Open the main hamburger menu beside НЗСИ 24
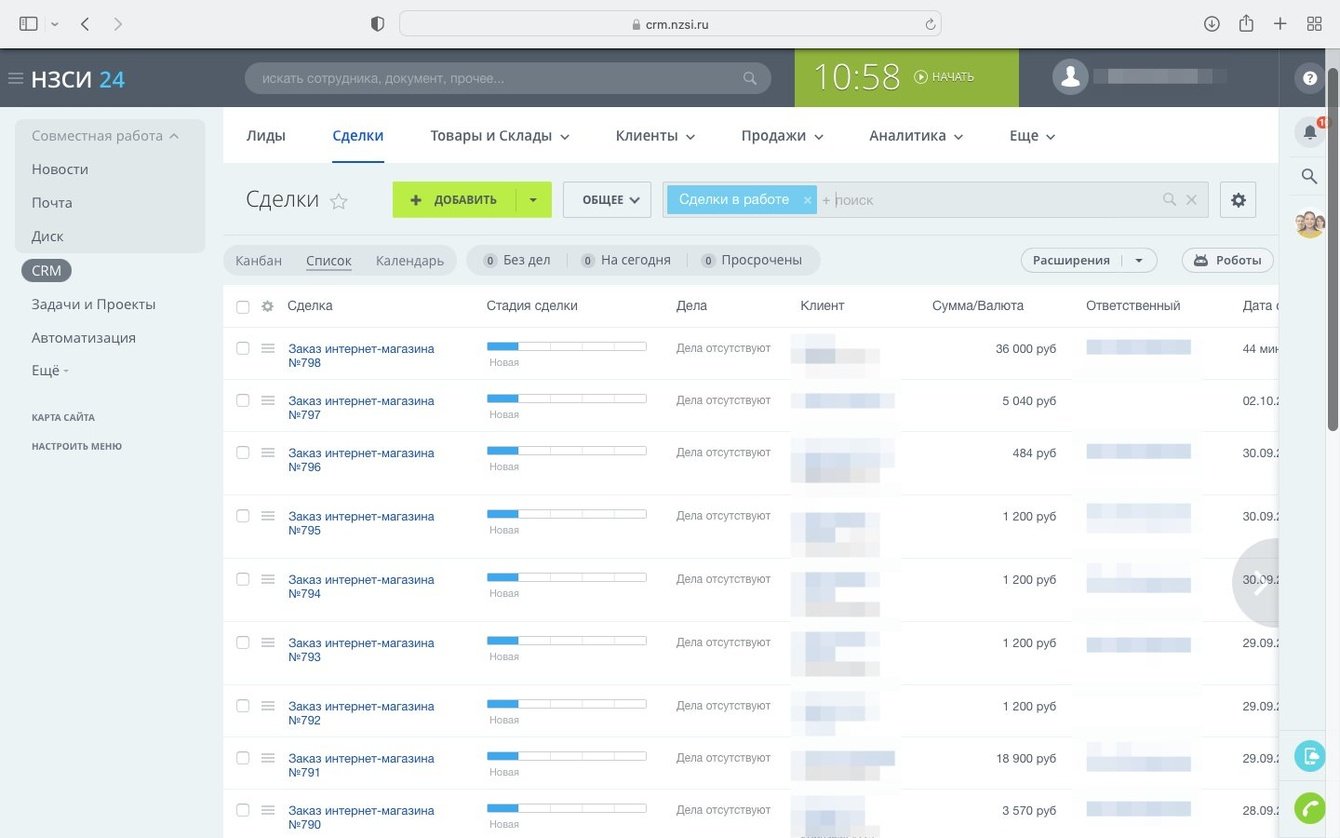 (x=15, y=79)
